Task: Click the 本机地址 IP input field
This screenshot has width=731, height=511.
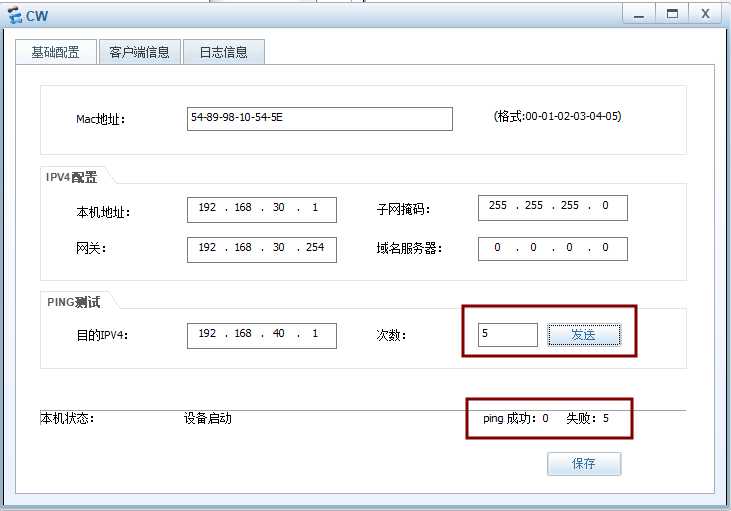Action: pos(262,210)
